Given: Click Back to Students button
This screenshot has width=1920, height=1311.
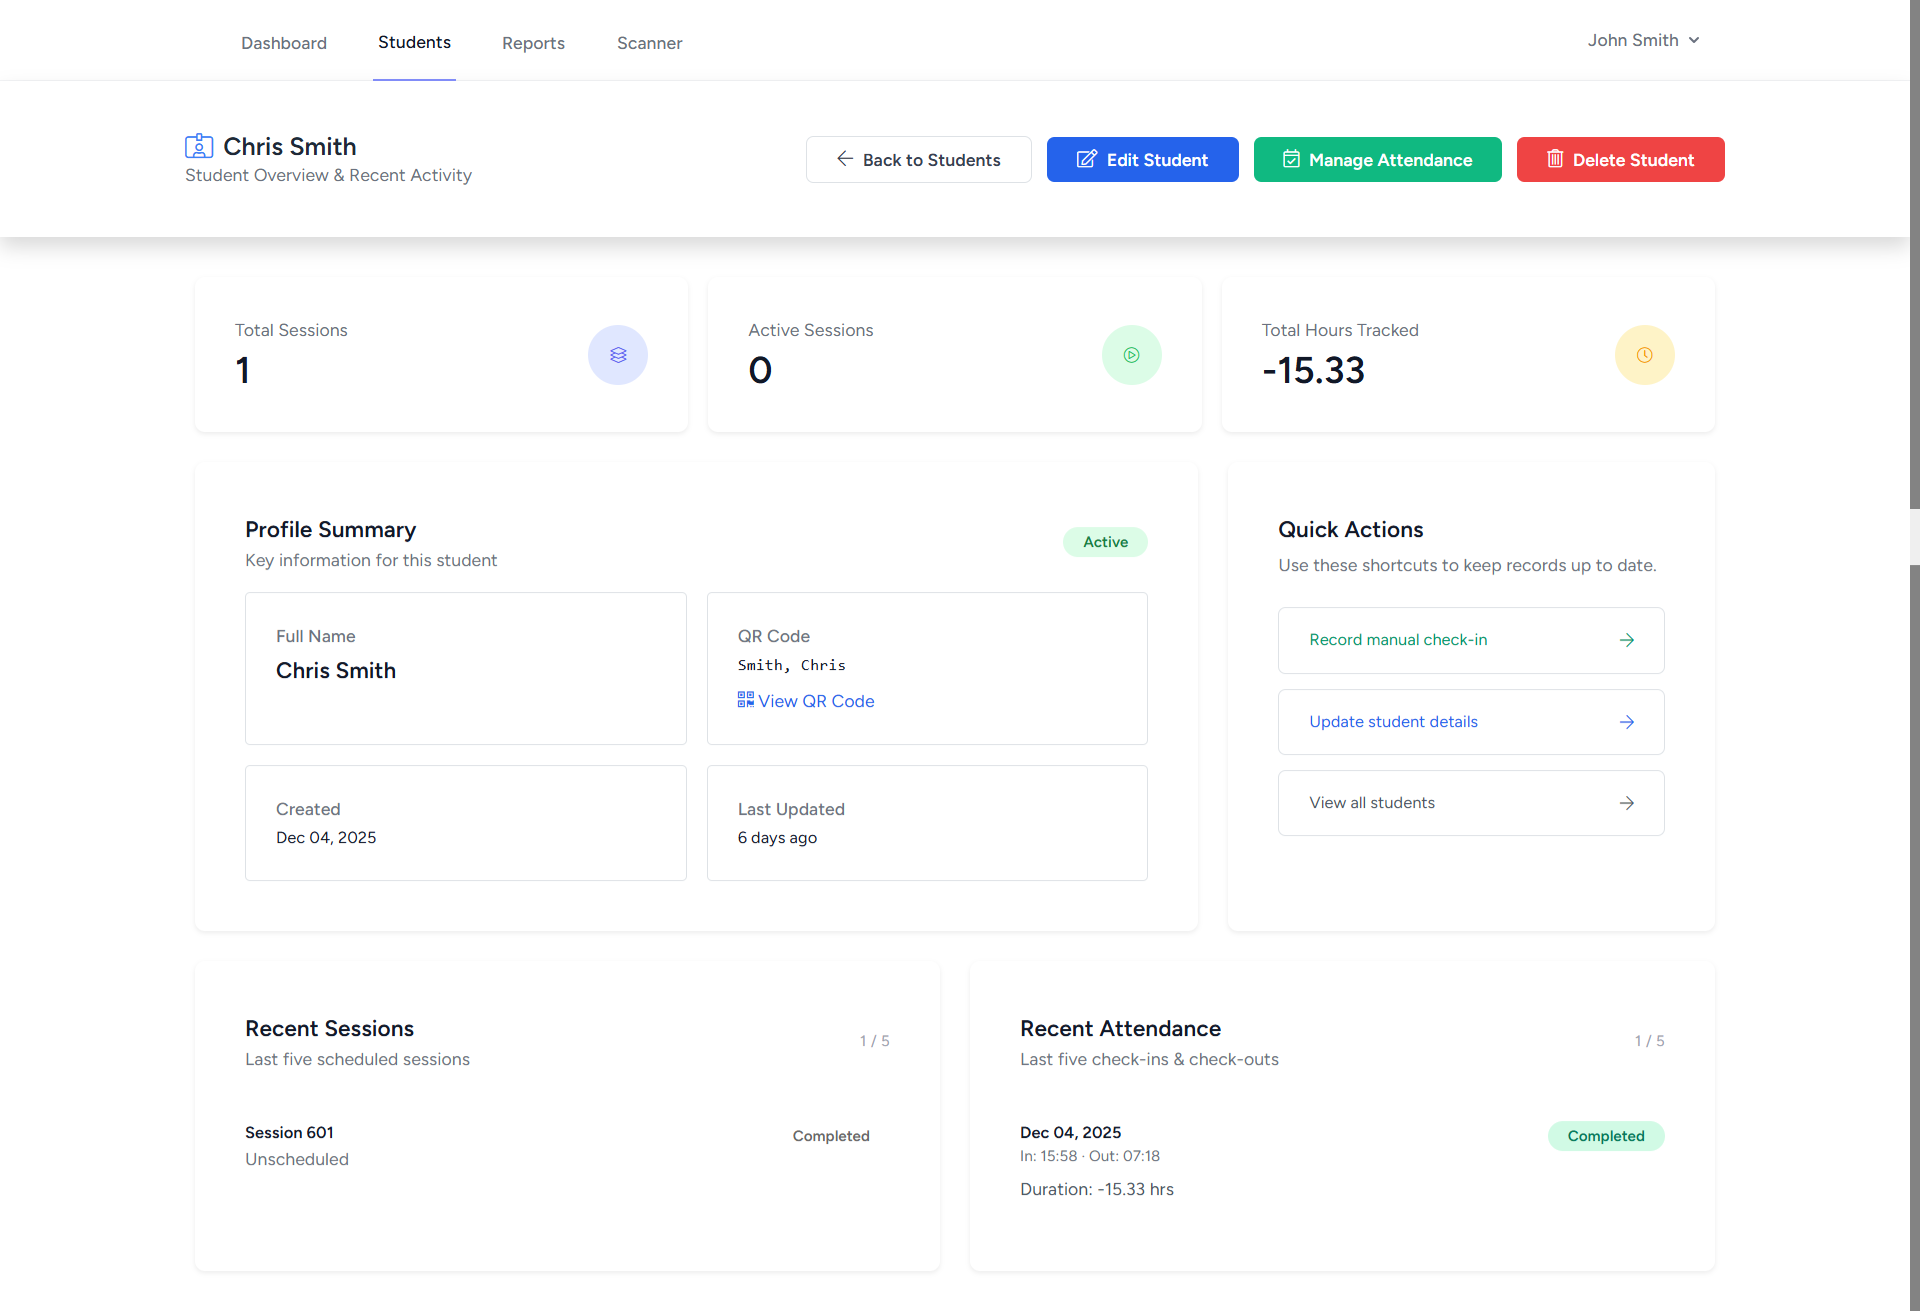Looking at the screenshot, I should [918, 160].
